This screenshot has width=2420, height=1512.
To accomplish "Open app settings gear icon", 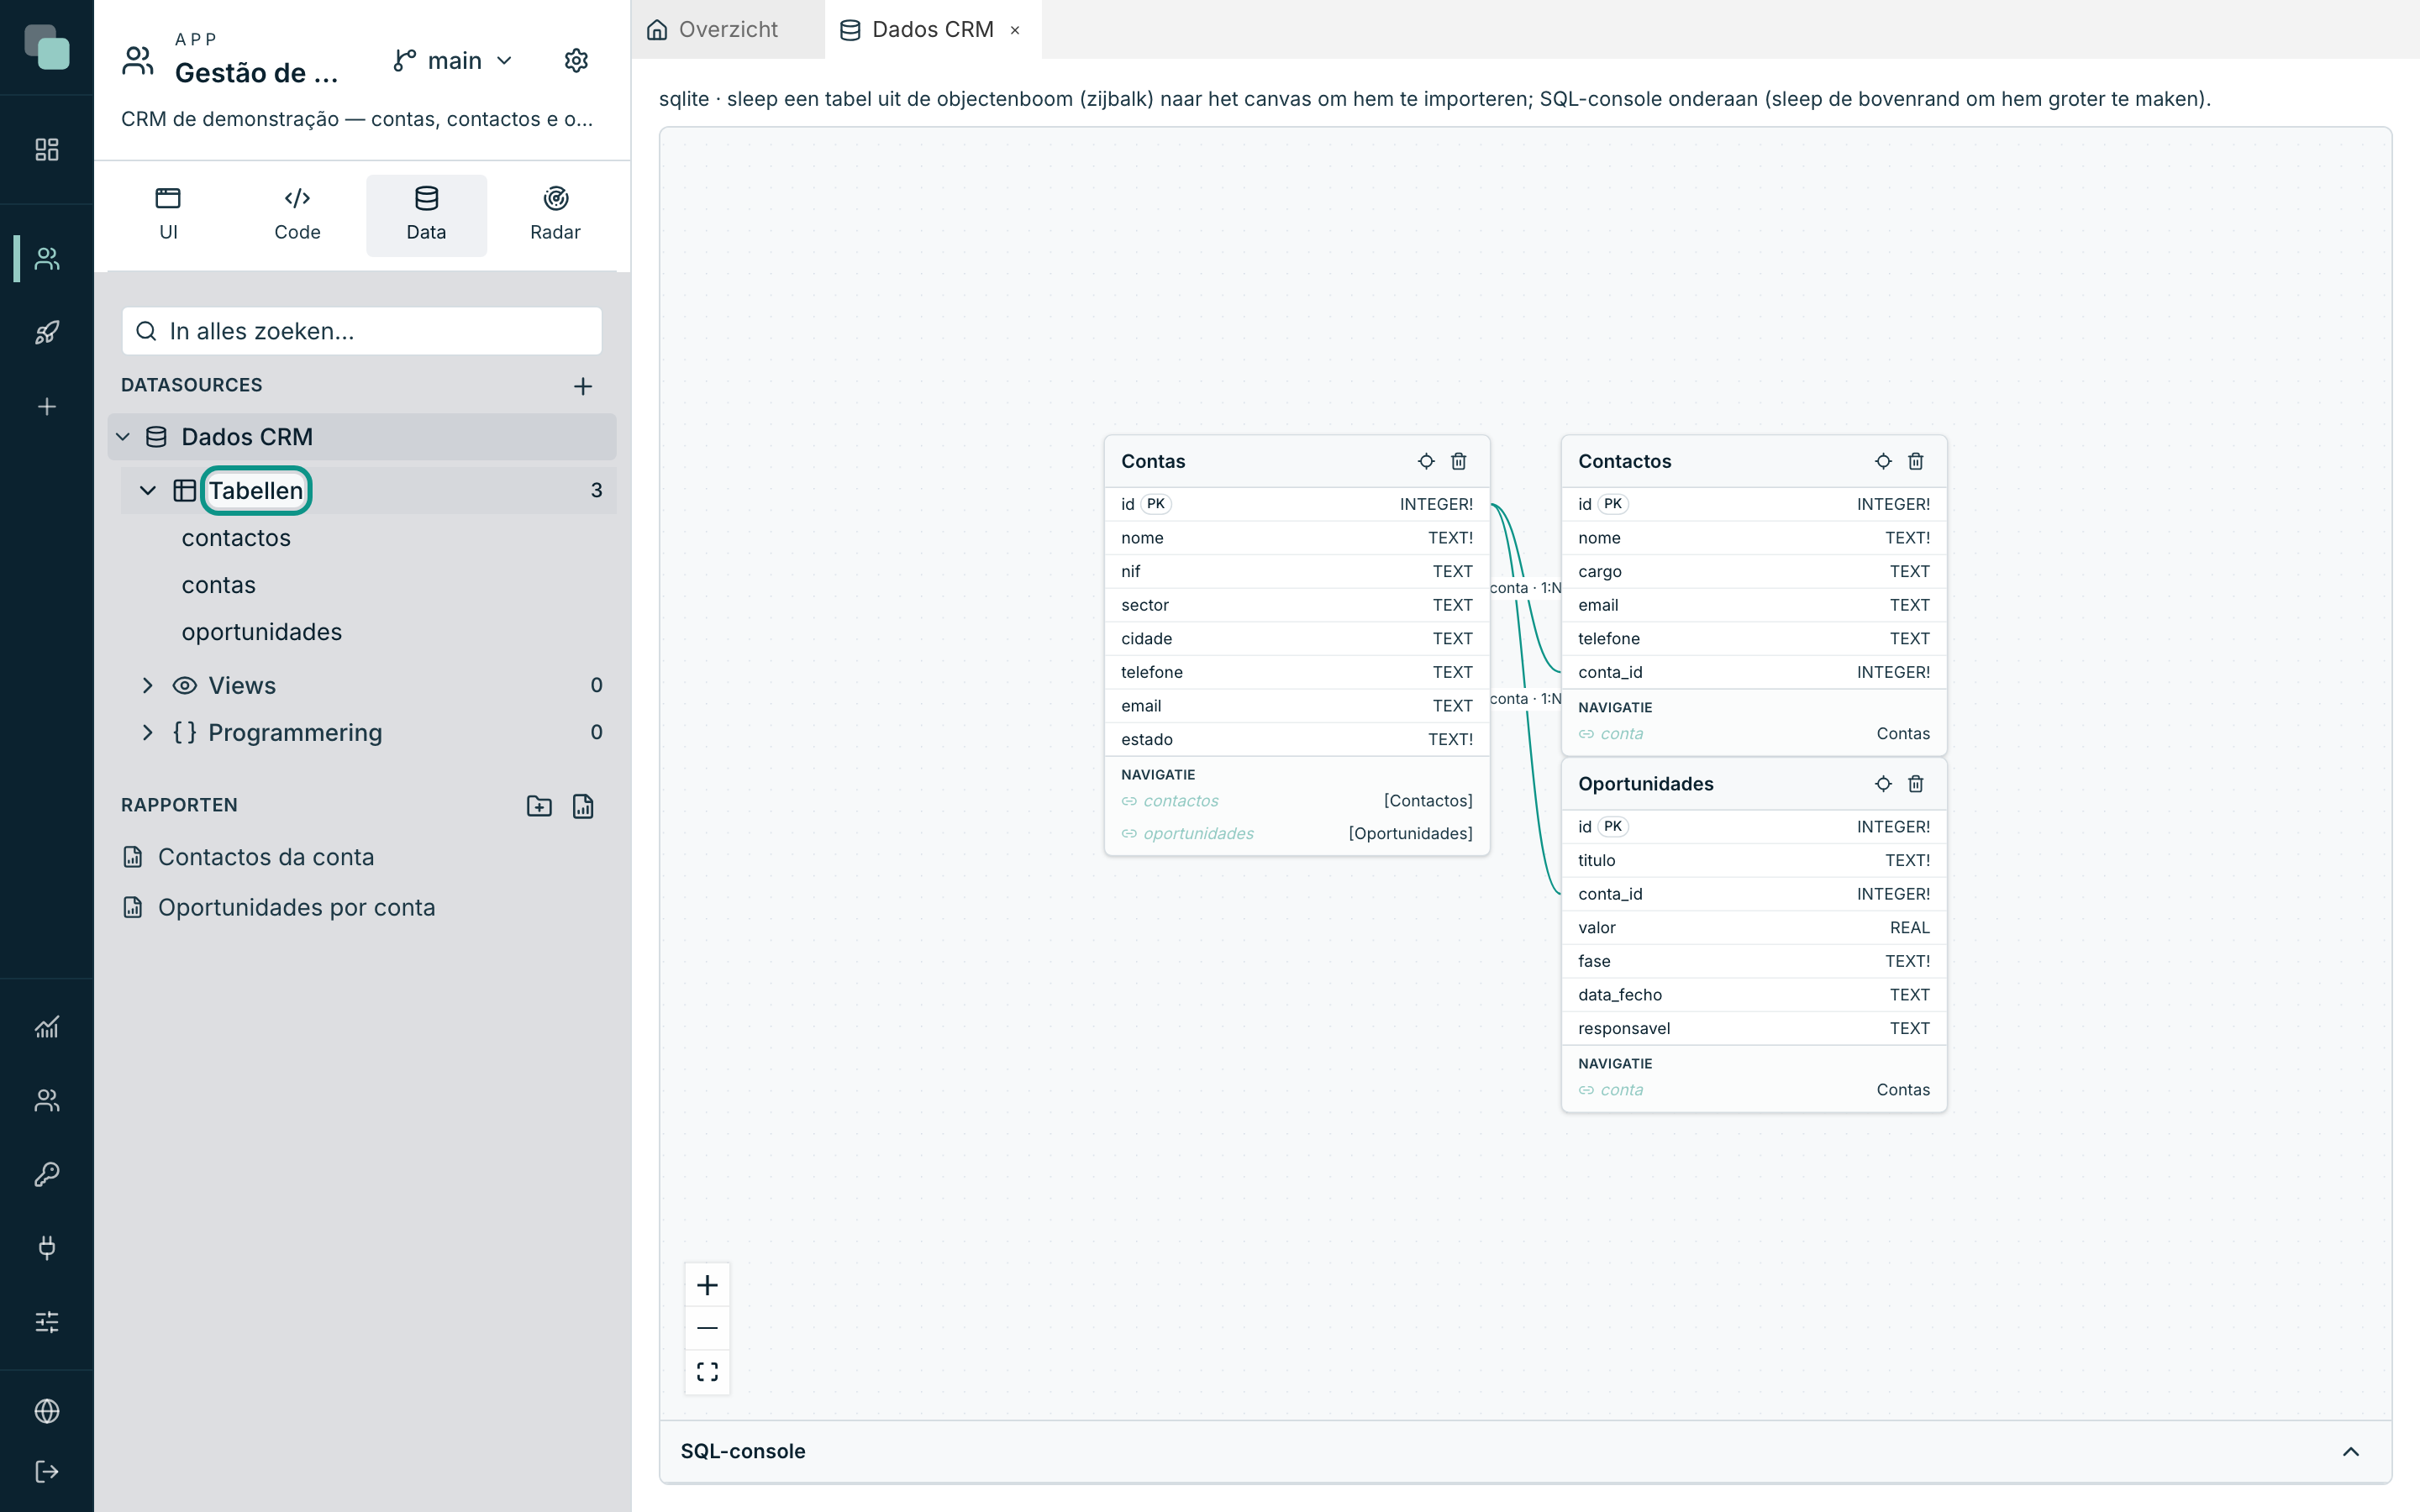I will (x=576, y=60).
